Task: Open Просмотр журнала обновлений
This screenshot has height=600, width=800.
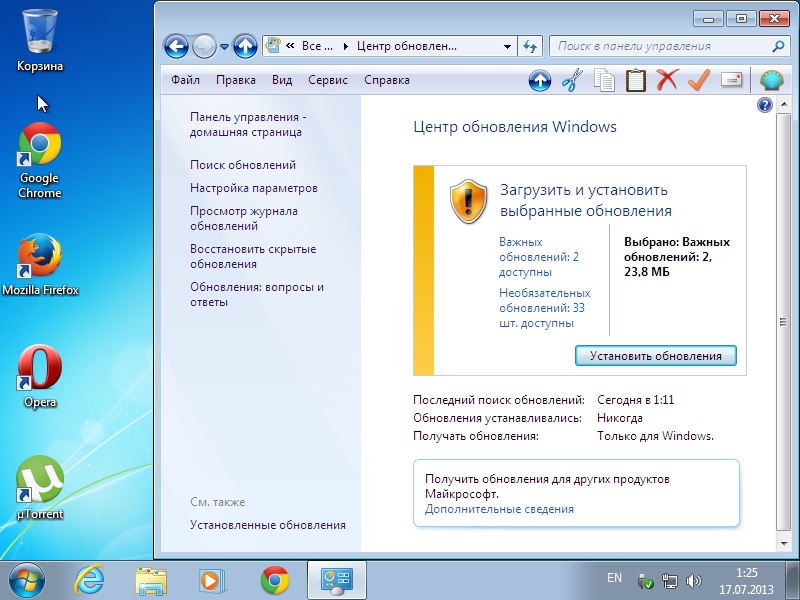Action: pyautogui.click(x=244, y=218)
